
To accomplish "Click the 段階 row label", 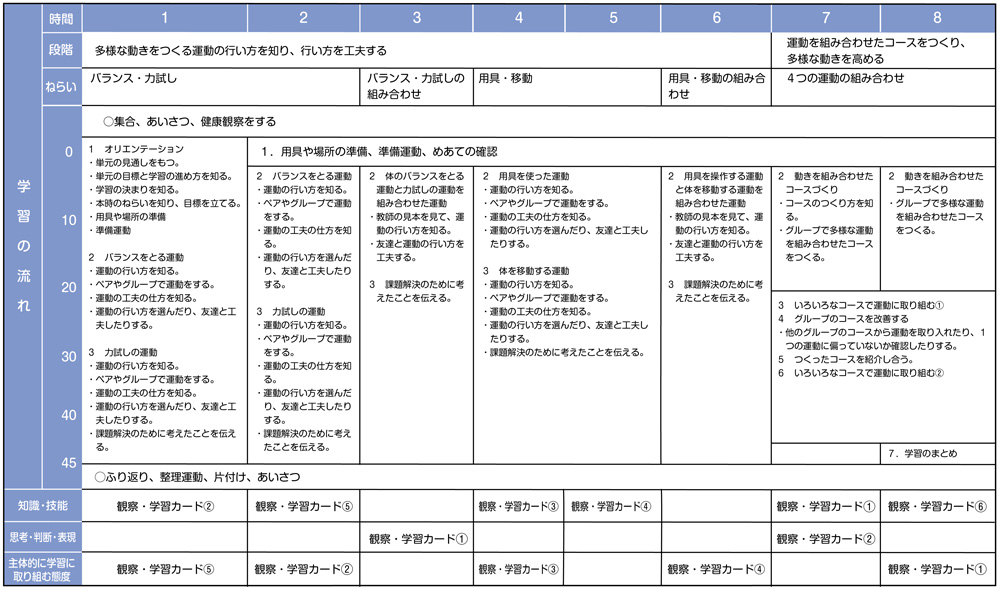I will pyautogui.click(x=61, y=49).
